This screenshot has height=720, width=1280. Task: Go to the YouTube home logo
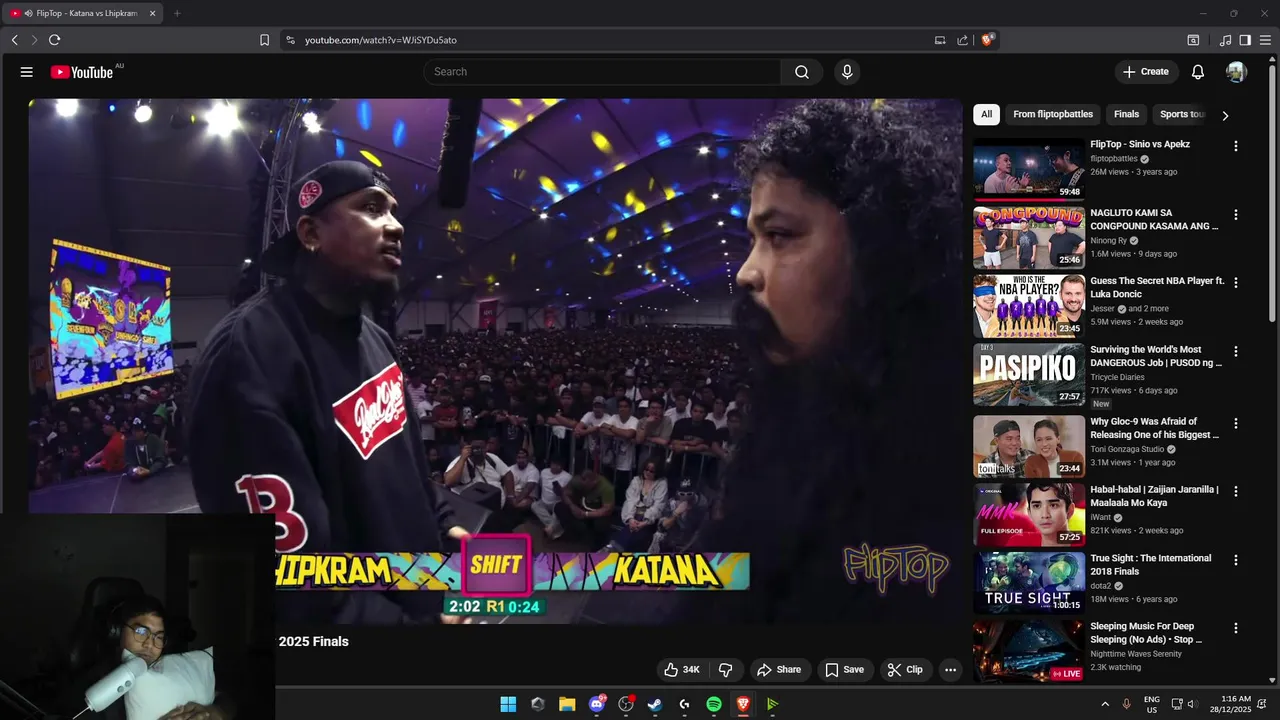(82, 72)
